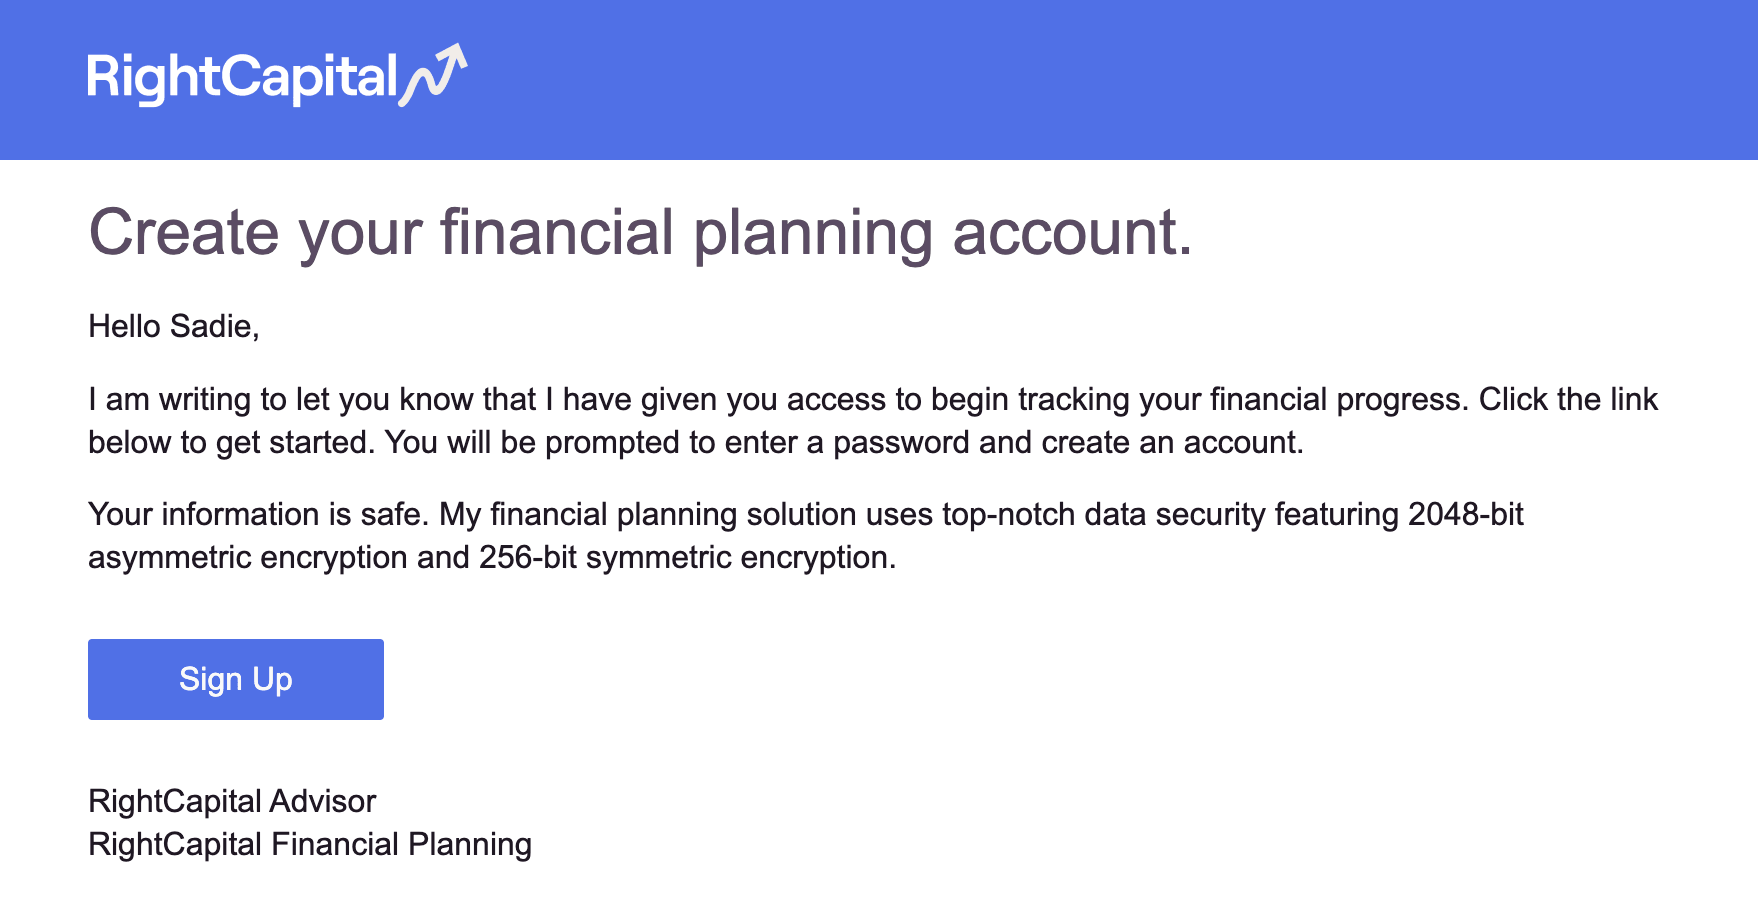Click the RightCapital logo wordmark
Screen dimensions: 1758x914
[244, 77]
